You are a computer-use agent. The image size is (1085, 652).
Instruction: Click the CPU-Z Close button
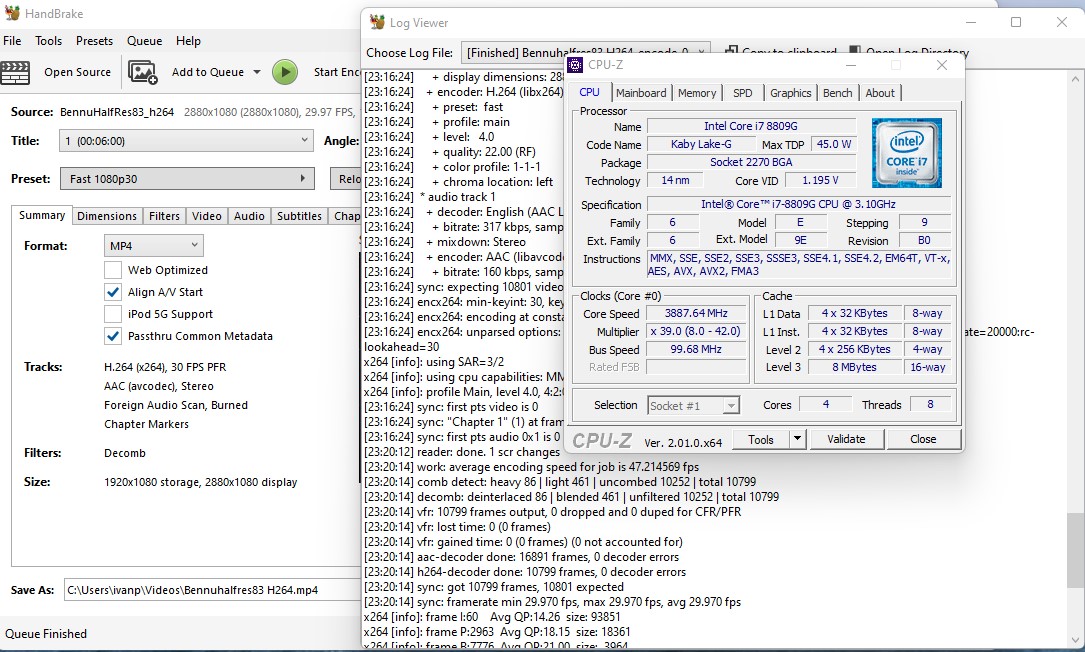(922, 439)
